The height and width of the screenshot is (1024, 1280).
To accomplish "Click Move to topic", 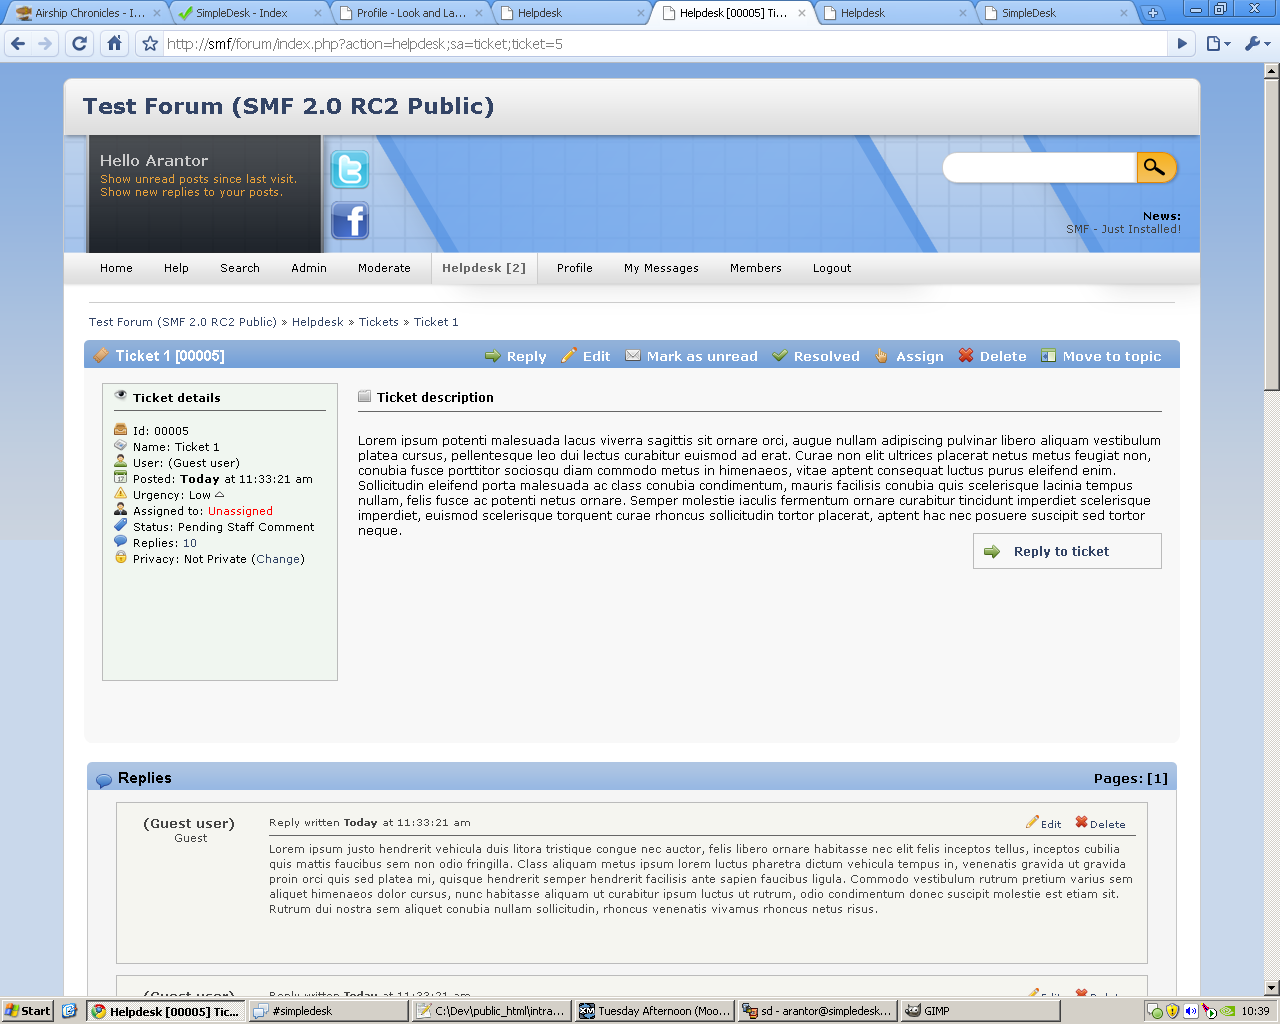I will click(x=1101, y=356).
